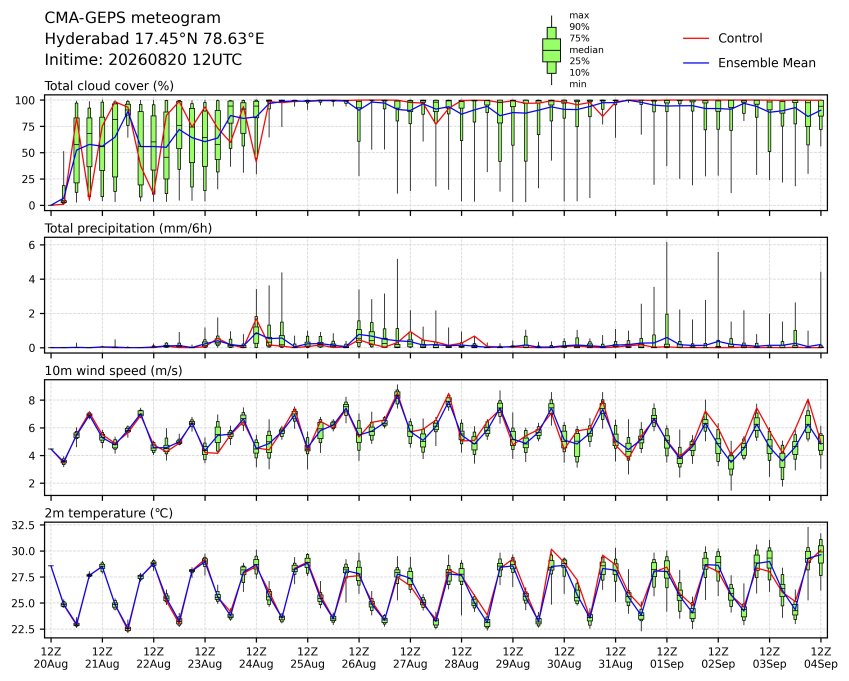Click the Control legend label
Image resolution: width=849 pixels, height=681 pixels.
click(x=740, y=38)
